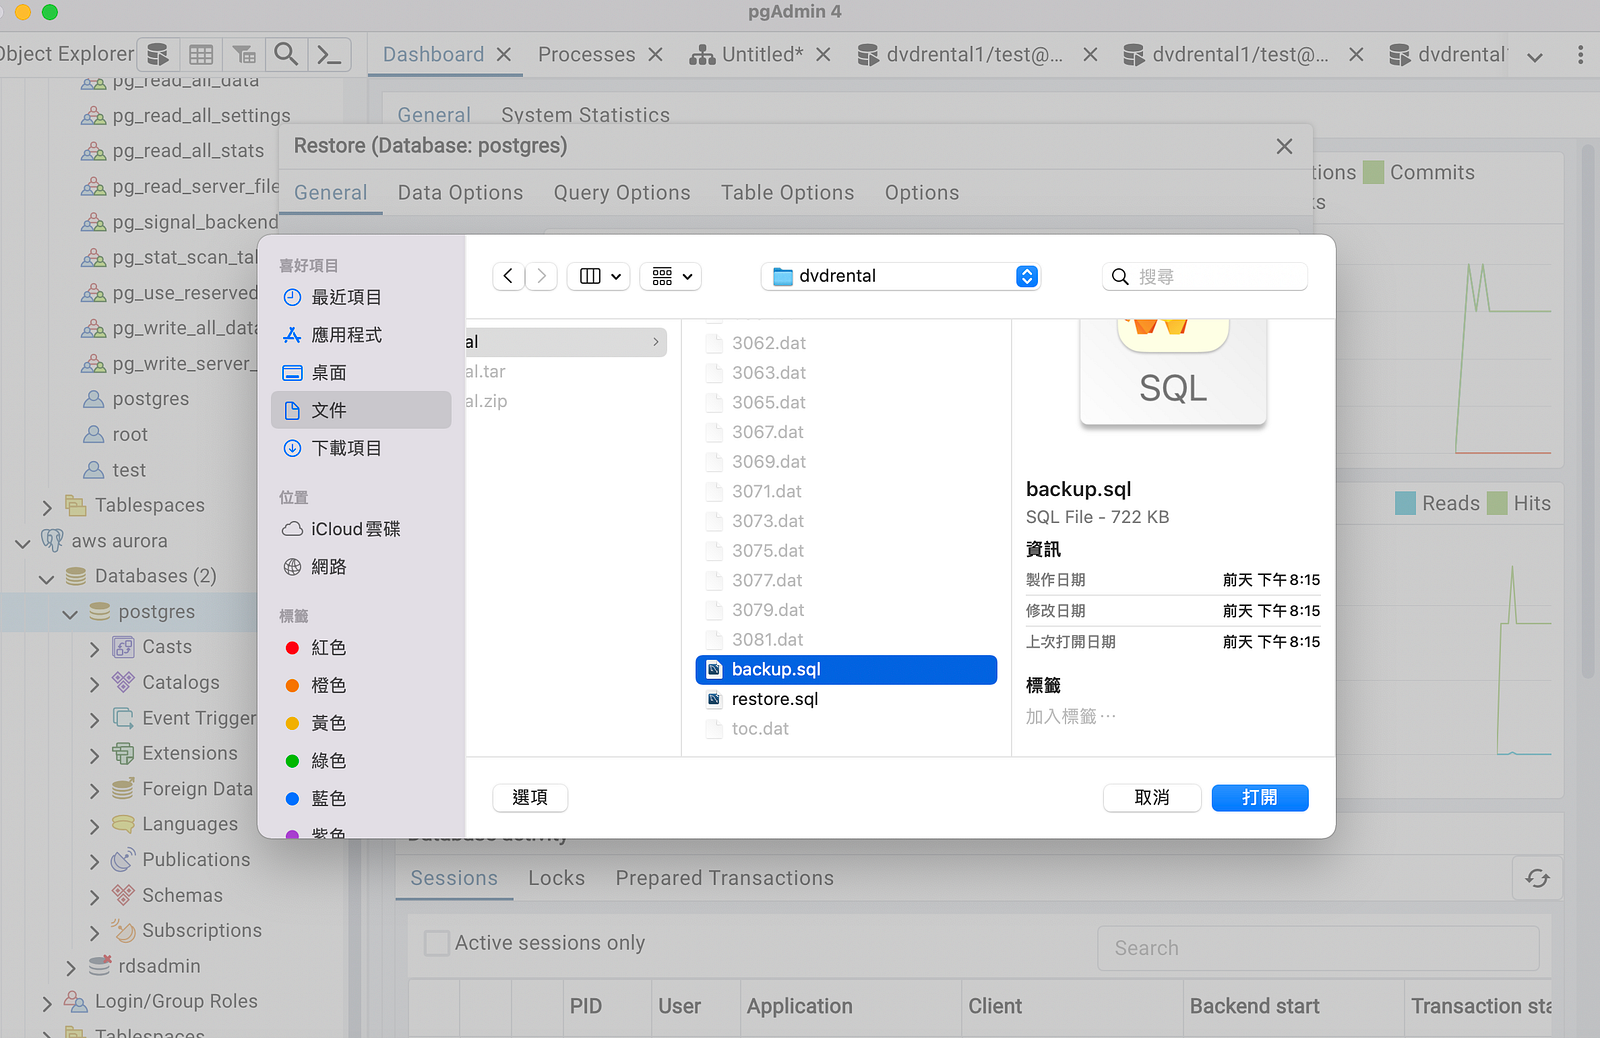Open the Options tab in Restore
The width and height of the screenshot is (1600, 1038).
922,192
